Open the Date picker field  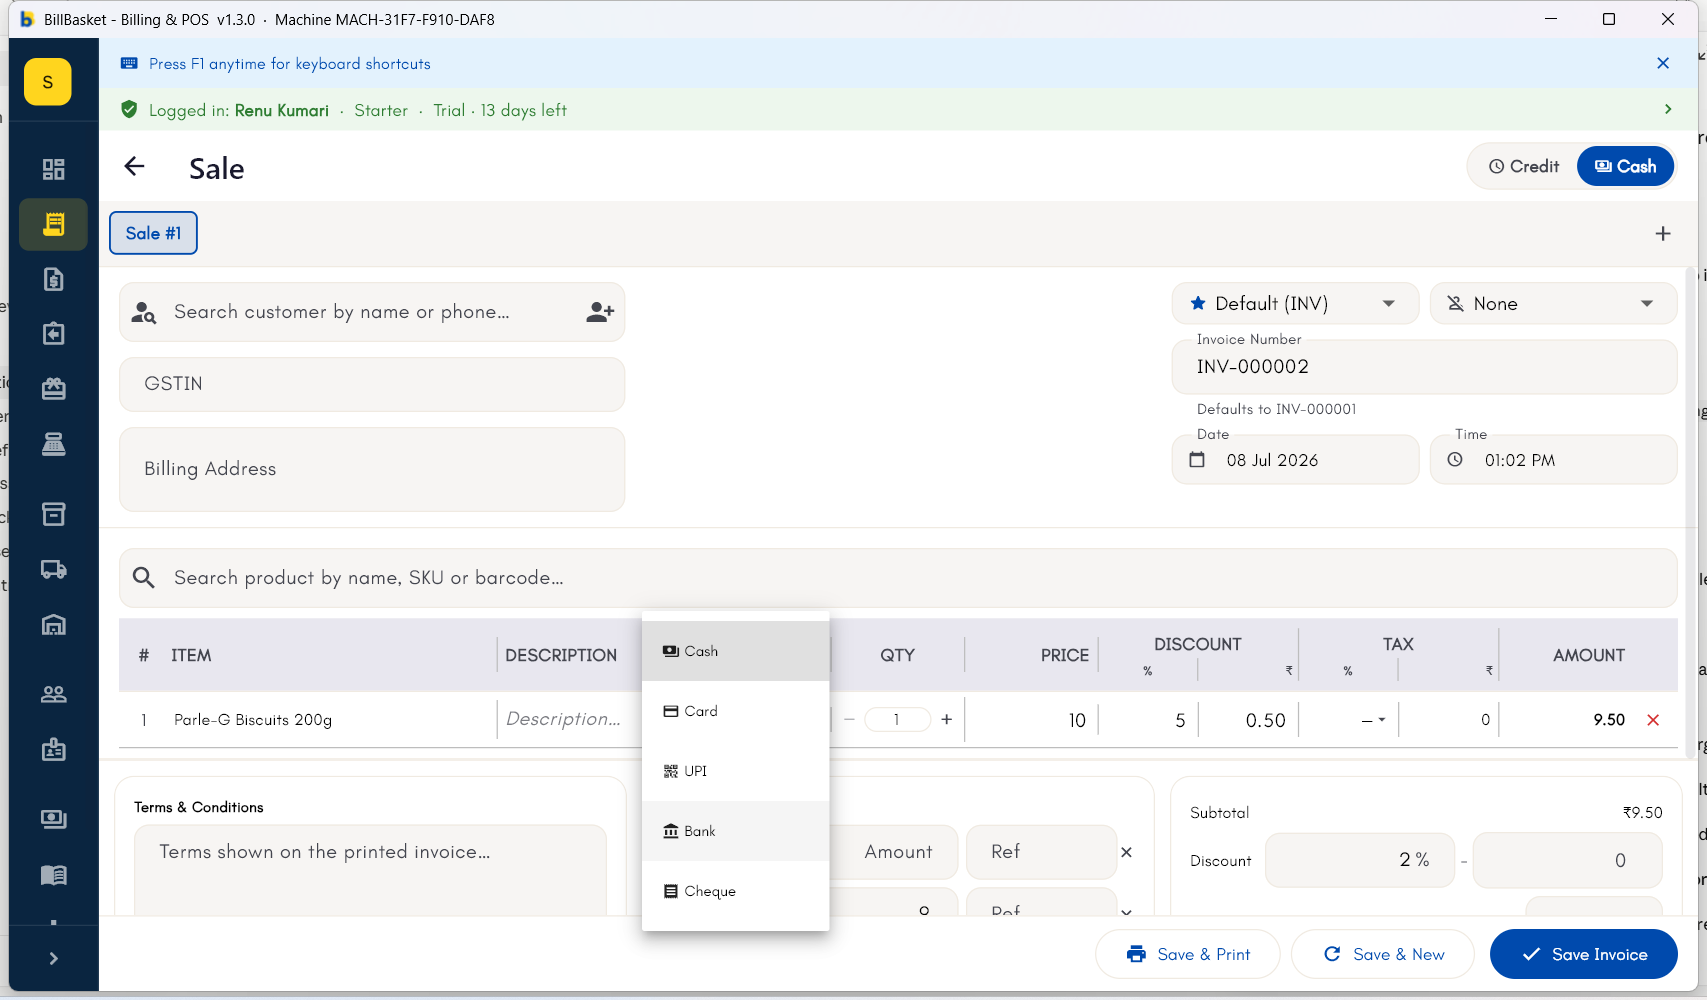pos(1295,460)
